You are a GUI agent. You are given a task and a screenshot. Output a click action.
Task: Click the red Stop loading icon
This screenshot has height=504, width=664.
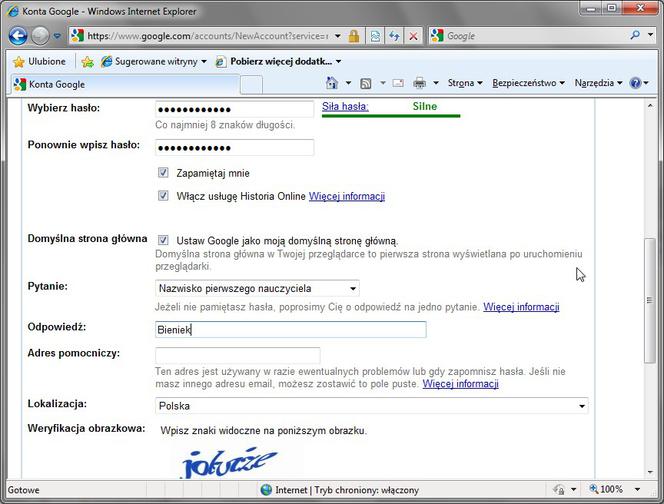pos(413,36)
